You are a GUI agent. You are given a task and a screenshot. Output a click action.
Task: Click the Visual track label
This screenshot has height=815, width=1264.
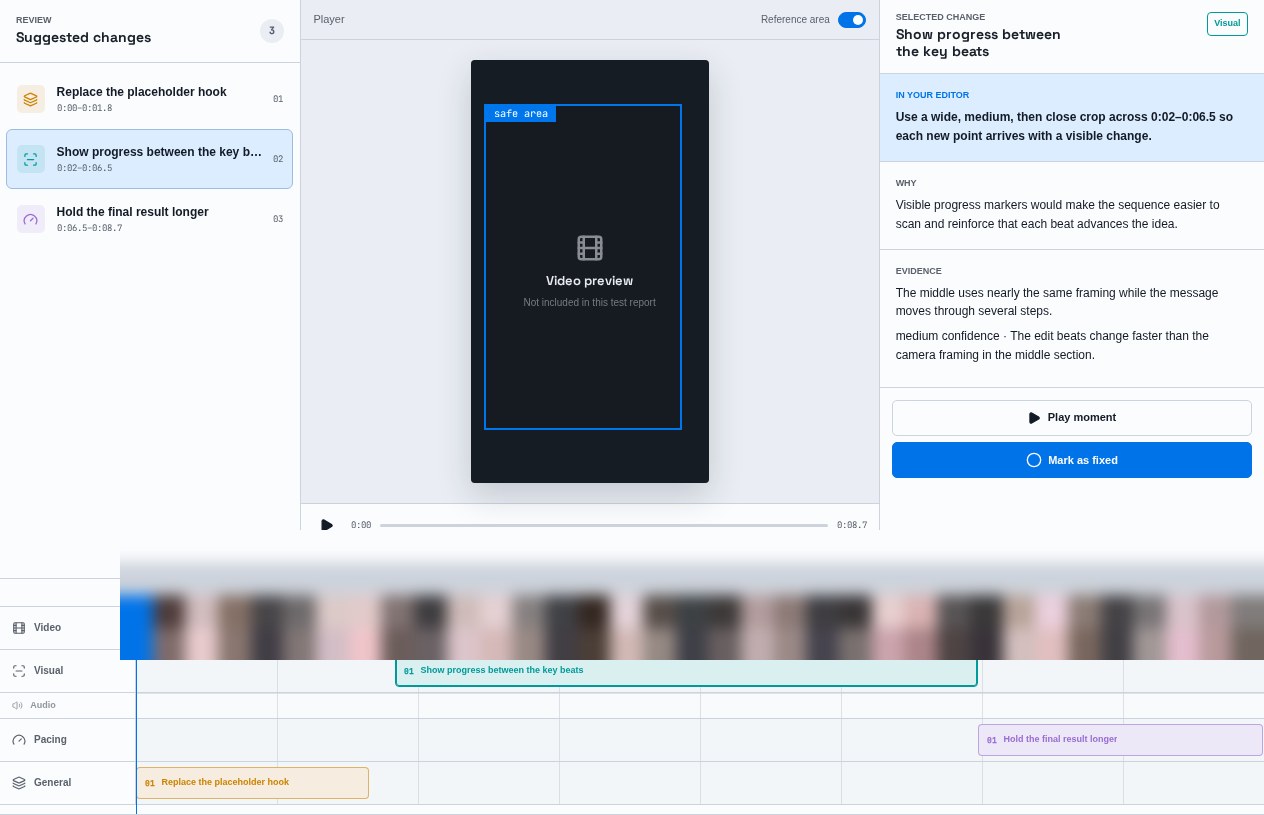coord(48,671)
